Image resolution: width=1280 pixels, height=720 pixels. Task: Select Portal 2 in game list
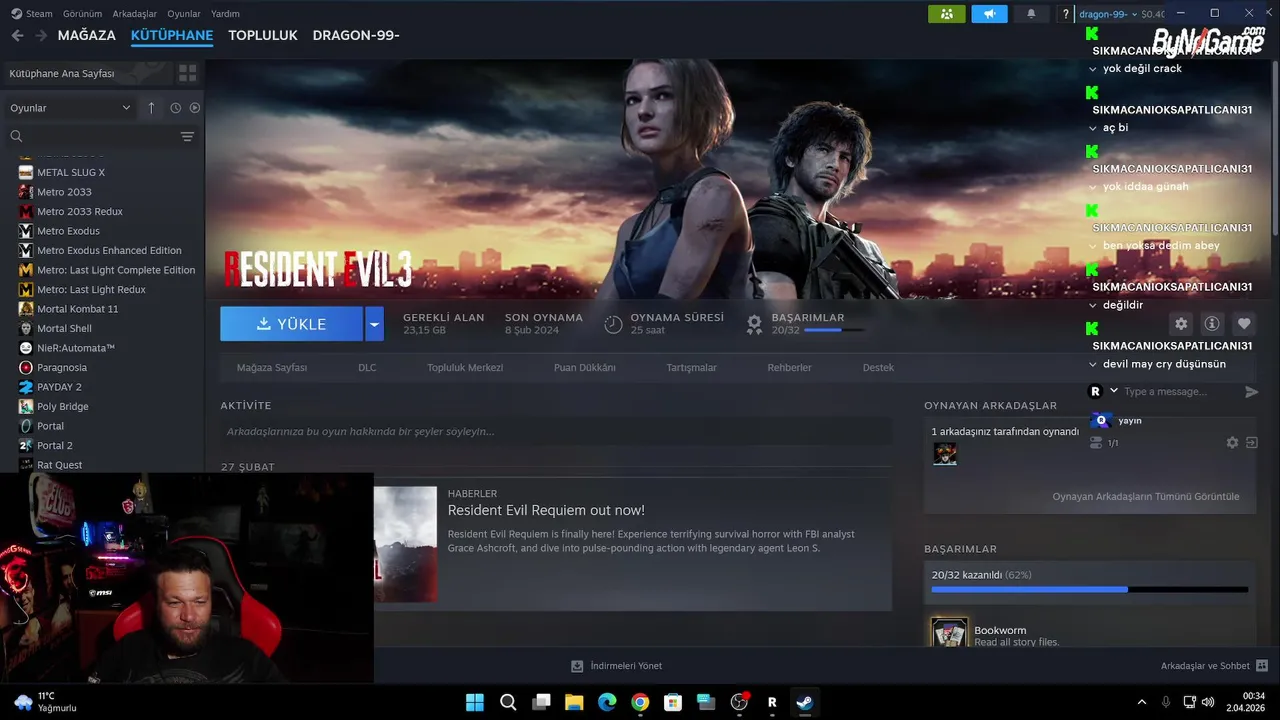(x=54, y=445)
